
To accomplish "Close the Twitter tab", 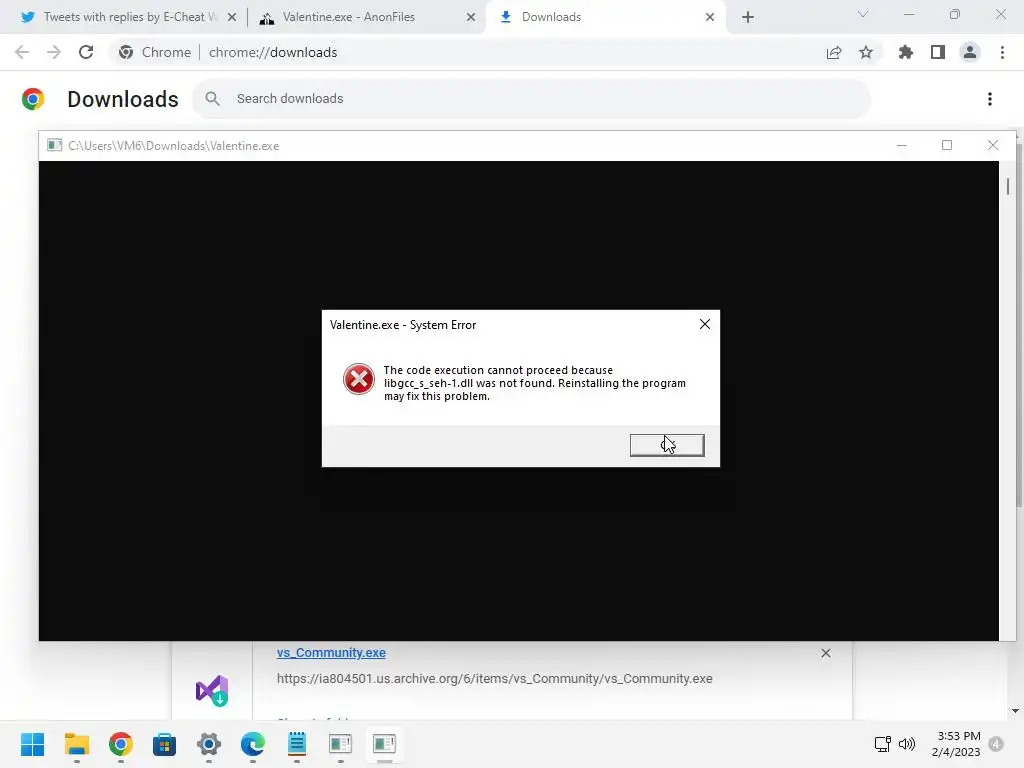I will [x=231, y=17].
